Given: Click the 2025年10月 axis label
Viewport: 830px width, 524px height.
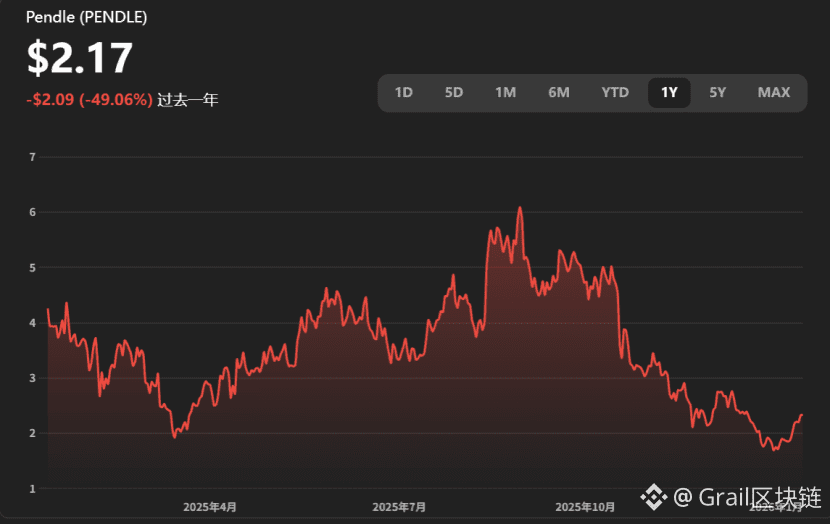Looking at the screenshot, I should click(x=585, y=507).
